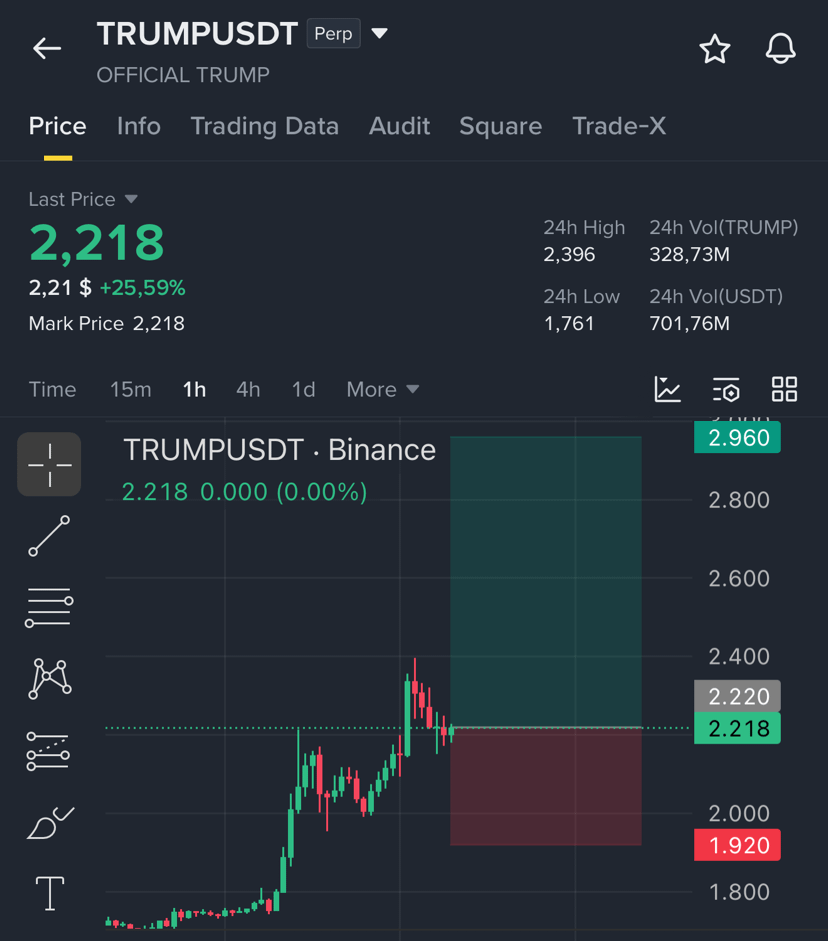Select the crosshair cursor tool

tap(49, 464)
